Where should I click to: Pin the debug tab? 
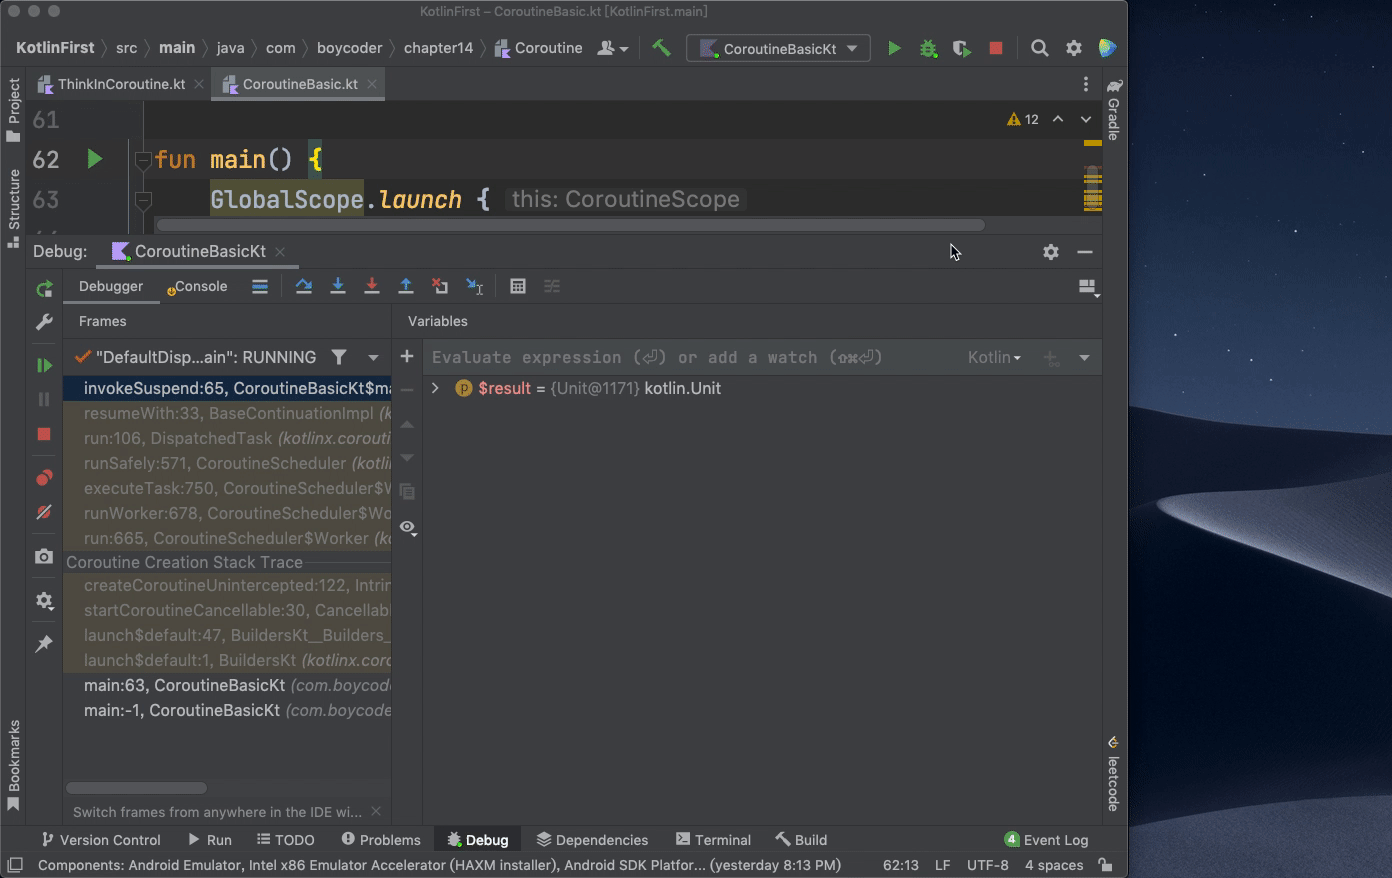[x=44, y=644]
